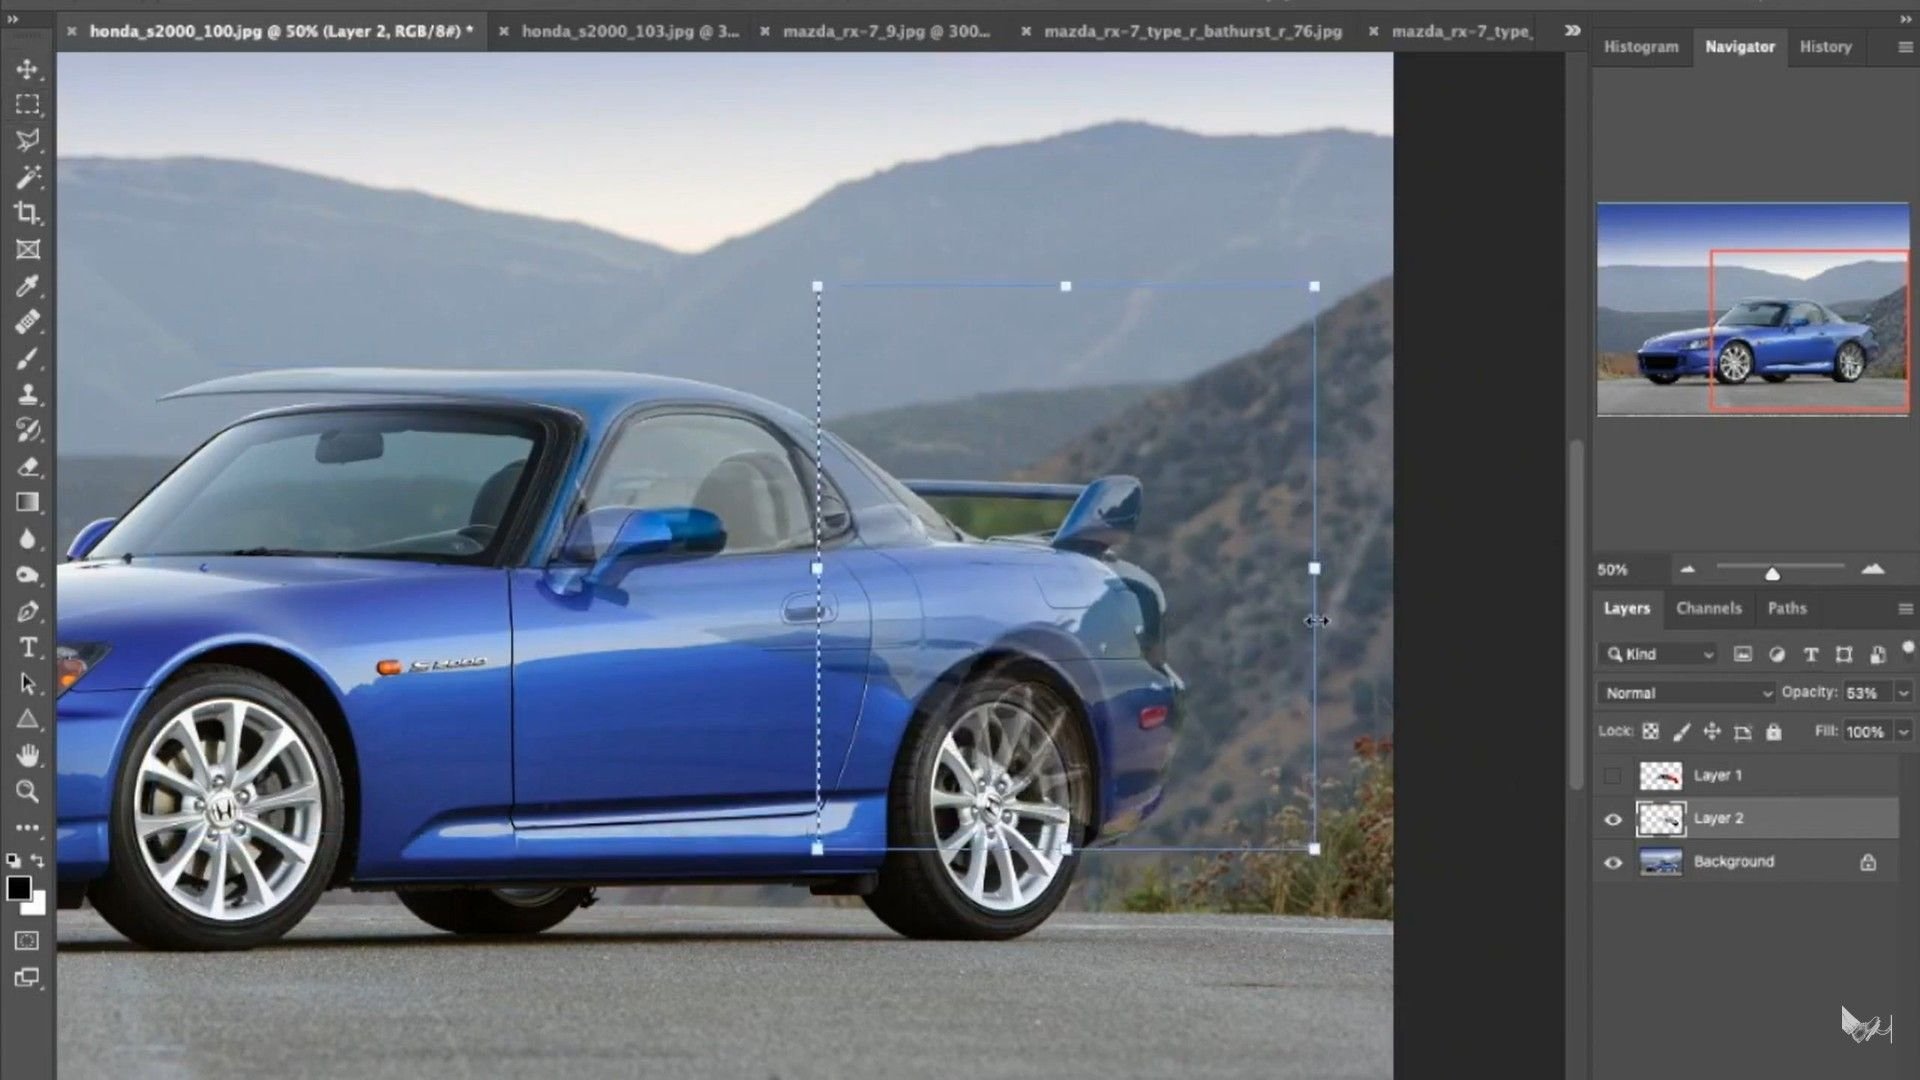Select the Hand tool

(x=27, y=756)
